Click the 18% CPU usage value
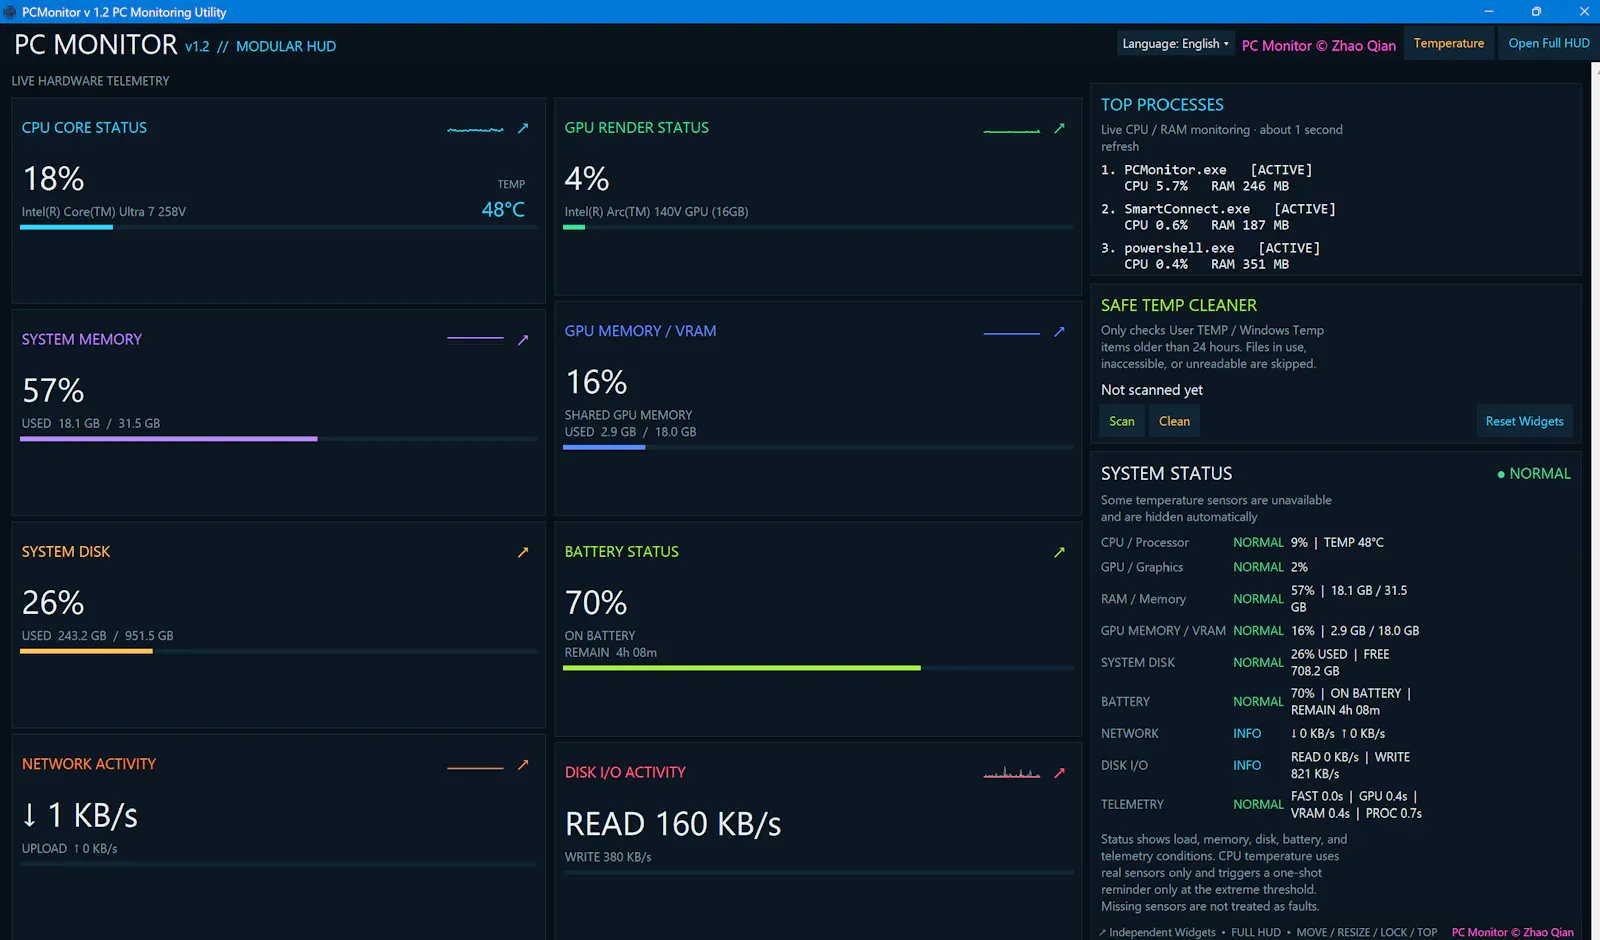Viewport: 1600px width, 940px height. 53,179
